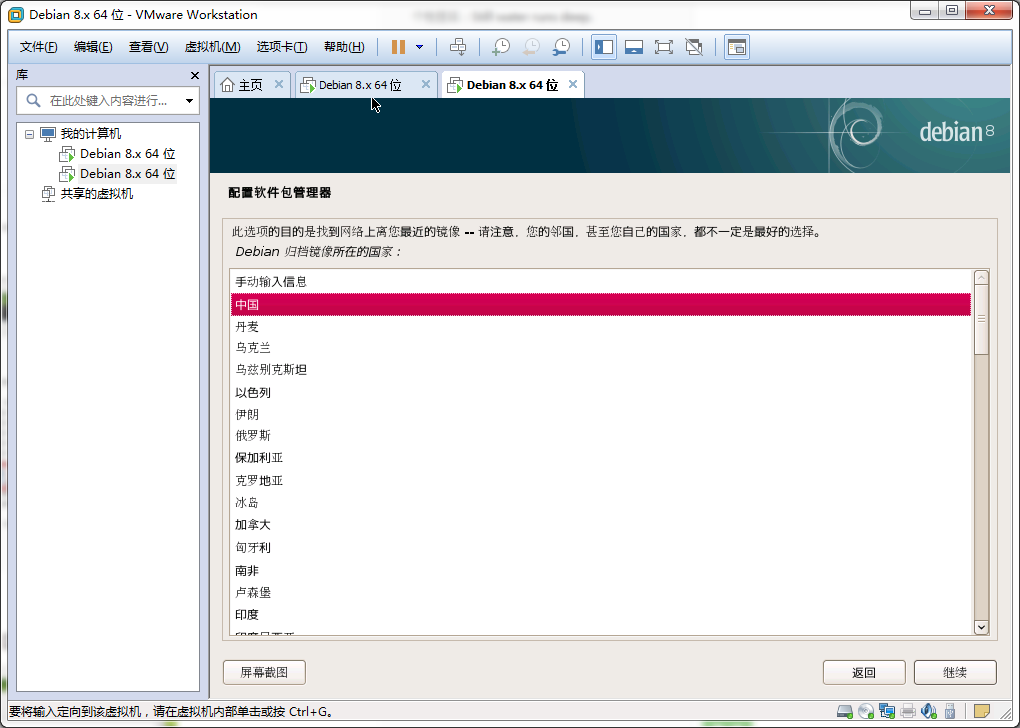Open the 文件(F) menu

[38, 47]
